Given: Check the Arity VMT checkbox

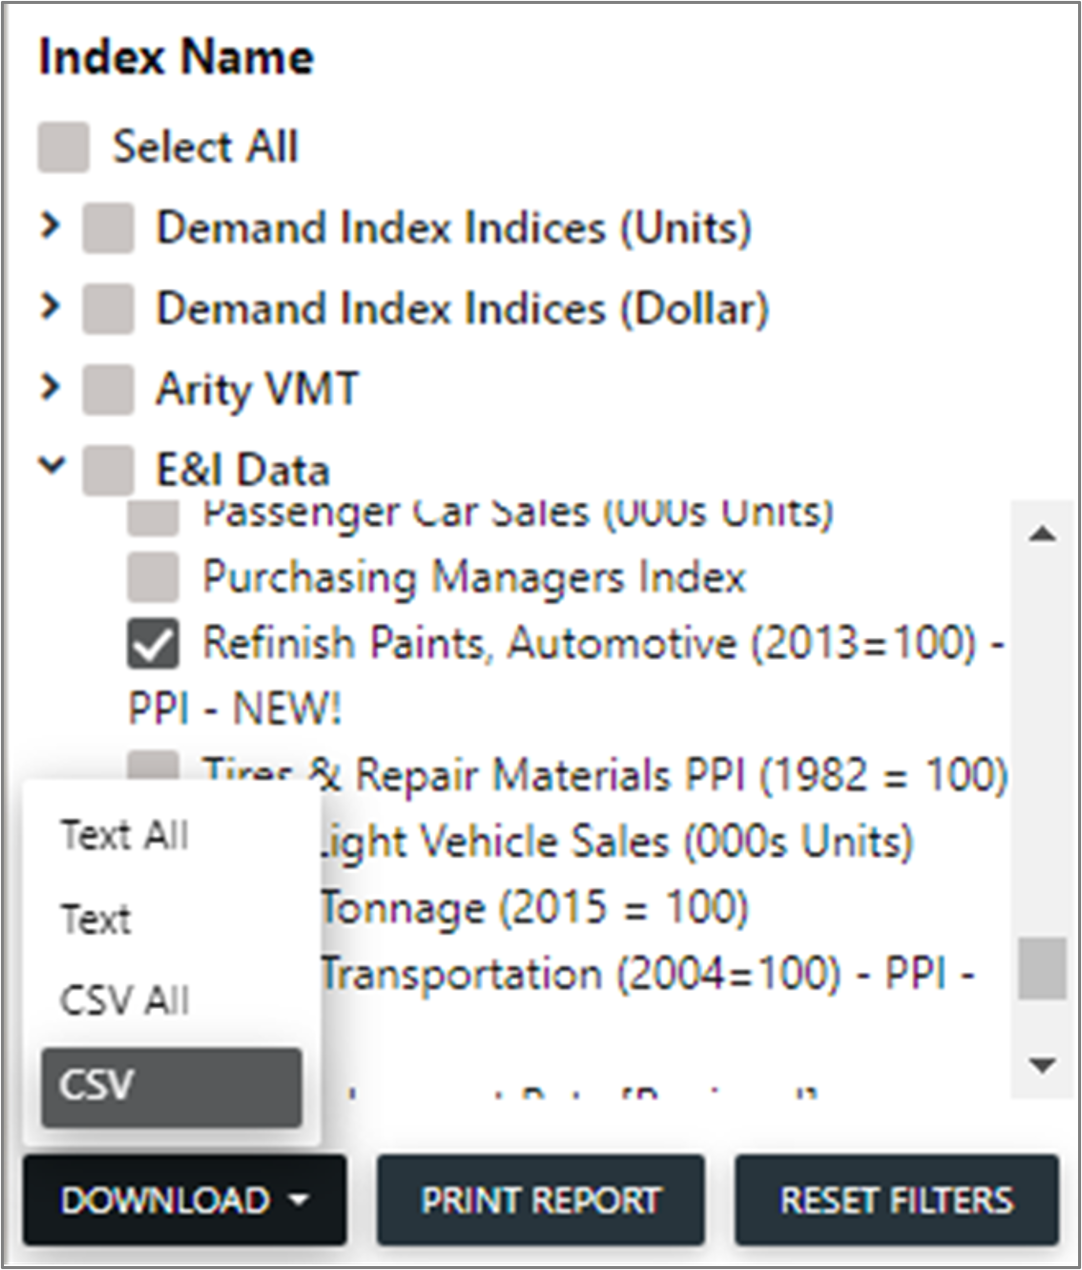Looking at the screenshot, I should [108, 389].
